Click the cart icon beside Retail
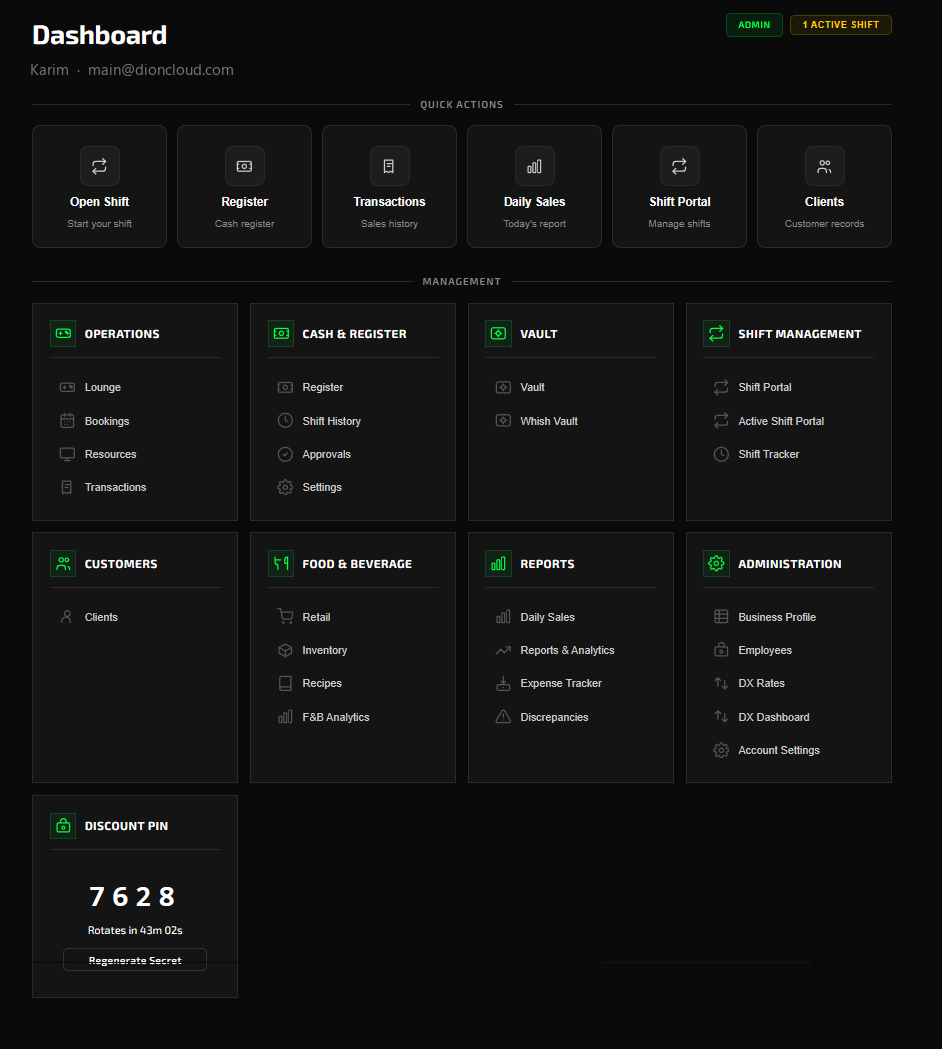 (285, 617)
